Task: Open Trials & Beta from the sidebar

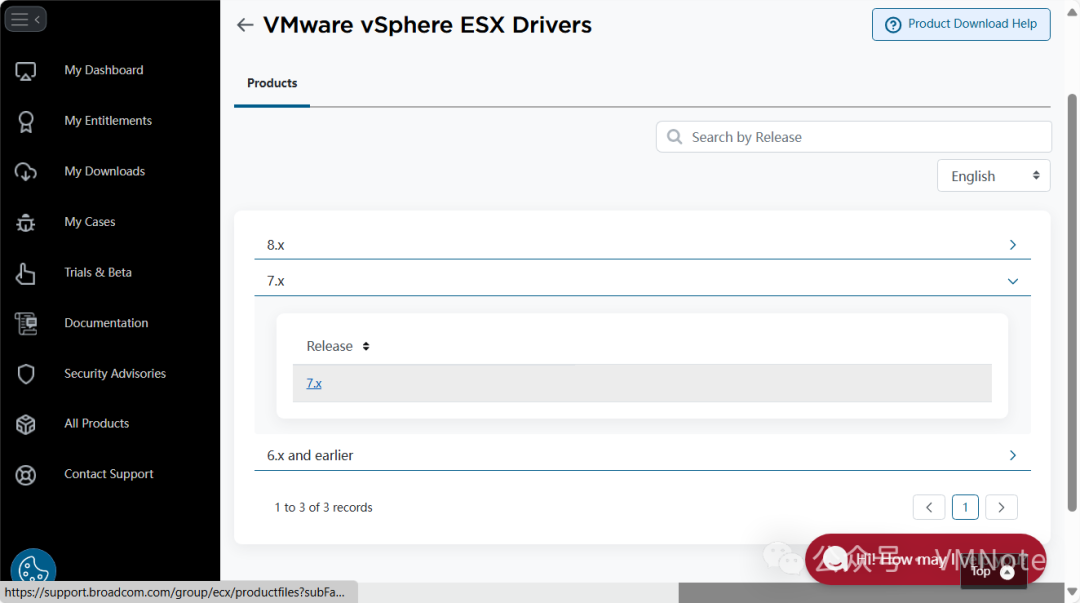Action: (x=98, y=272)
